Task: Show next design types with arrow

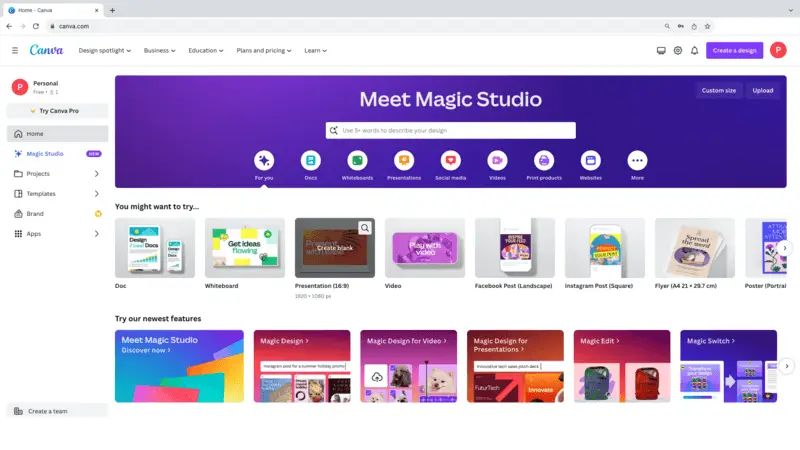Action: pyautogui.click(x=785, y=248)
